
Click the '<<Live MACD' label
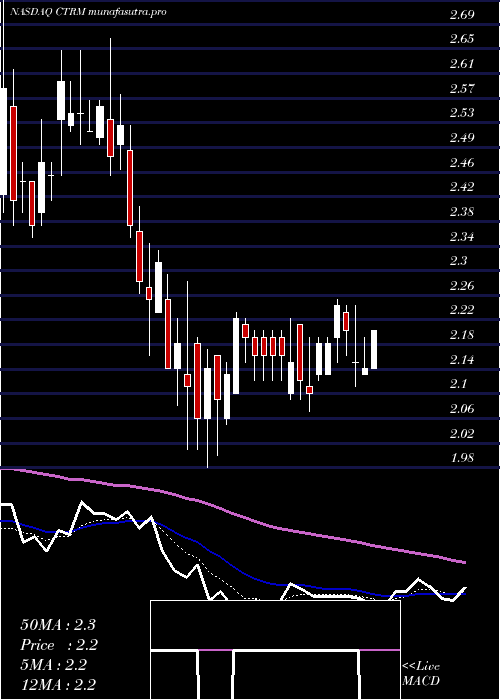pos(421,674)
